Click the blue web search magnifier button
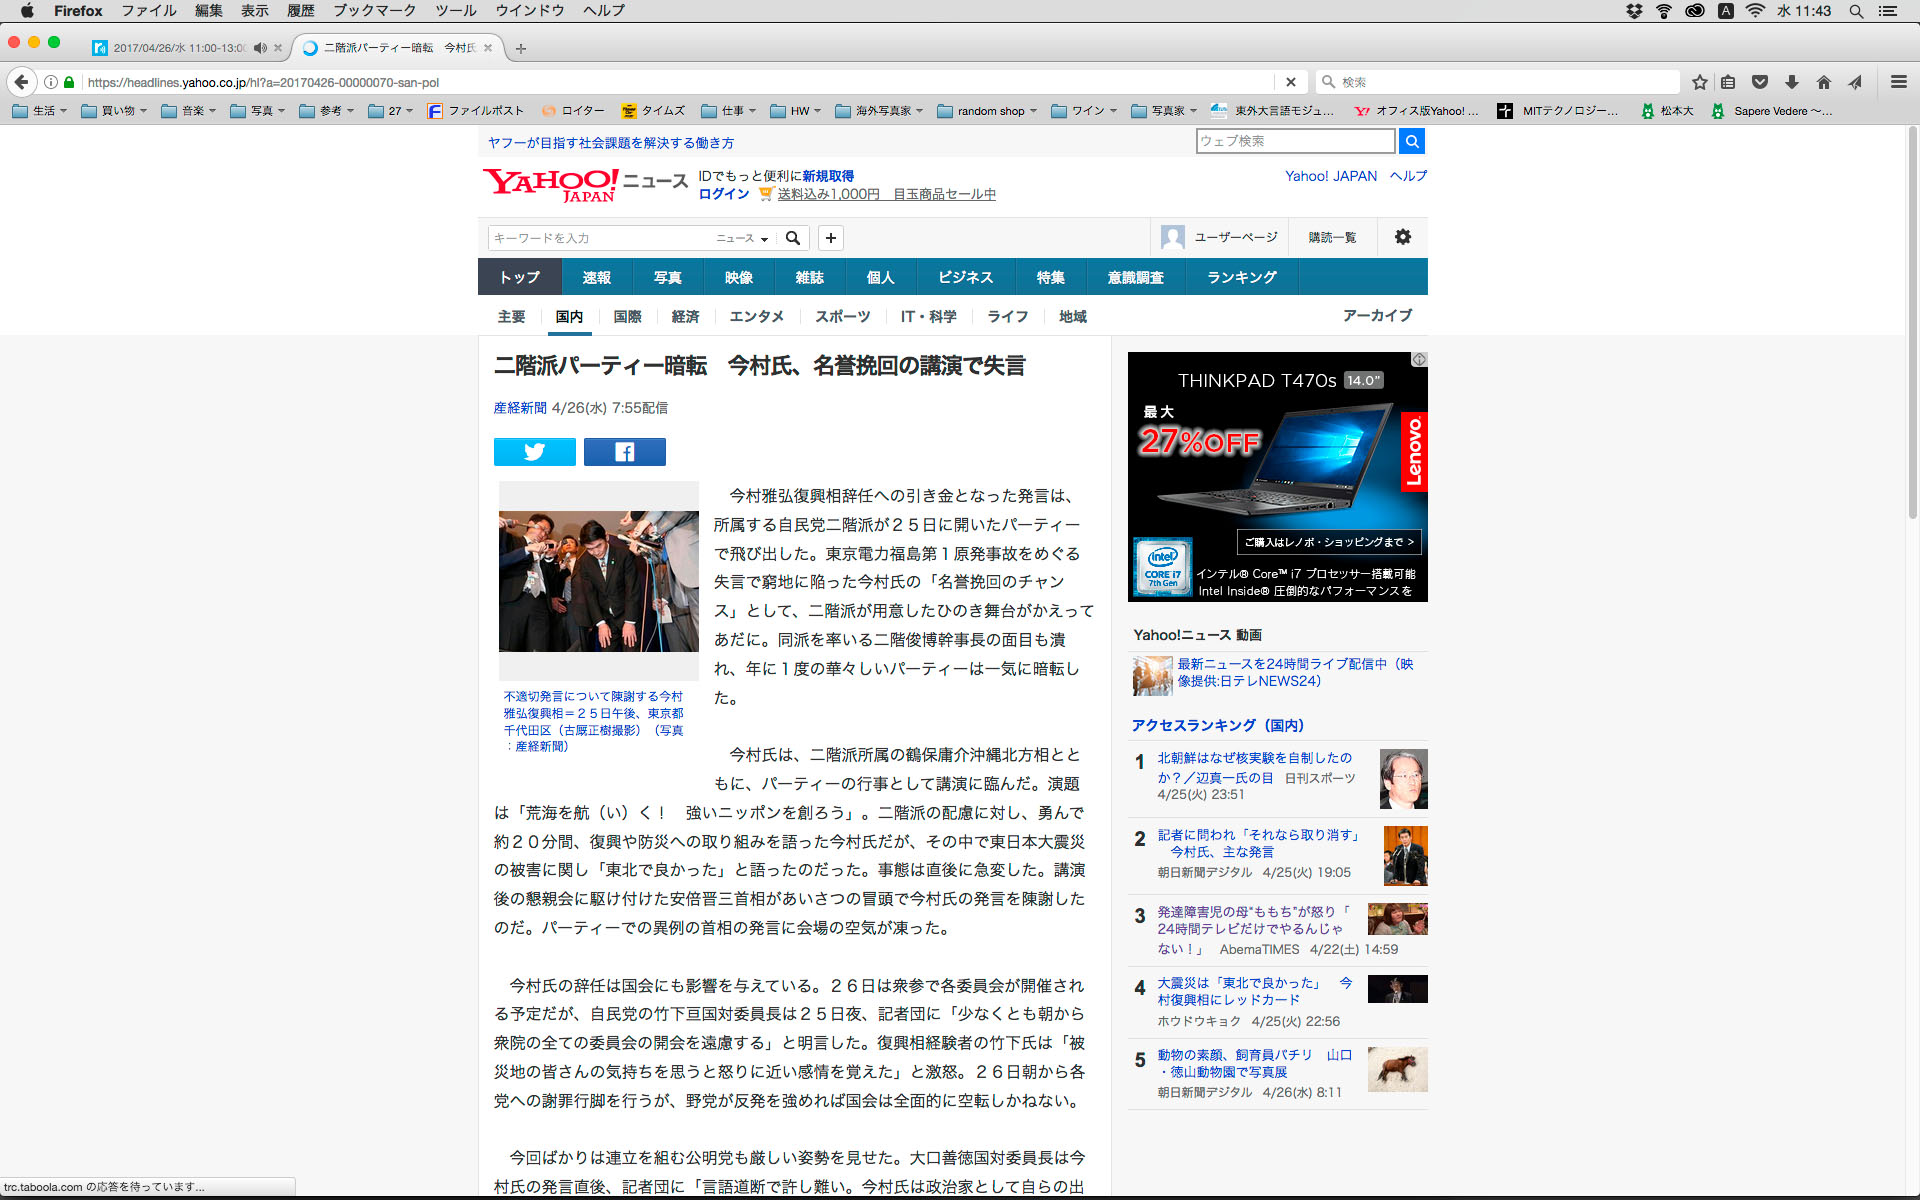The height and width of the screenshot is (1200, 1920). (x=1411, y=141)
